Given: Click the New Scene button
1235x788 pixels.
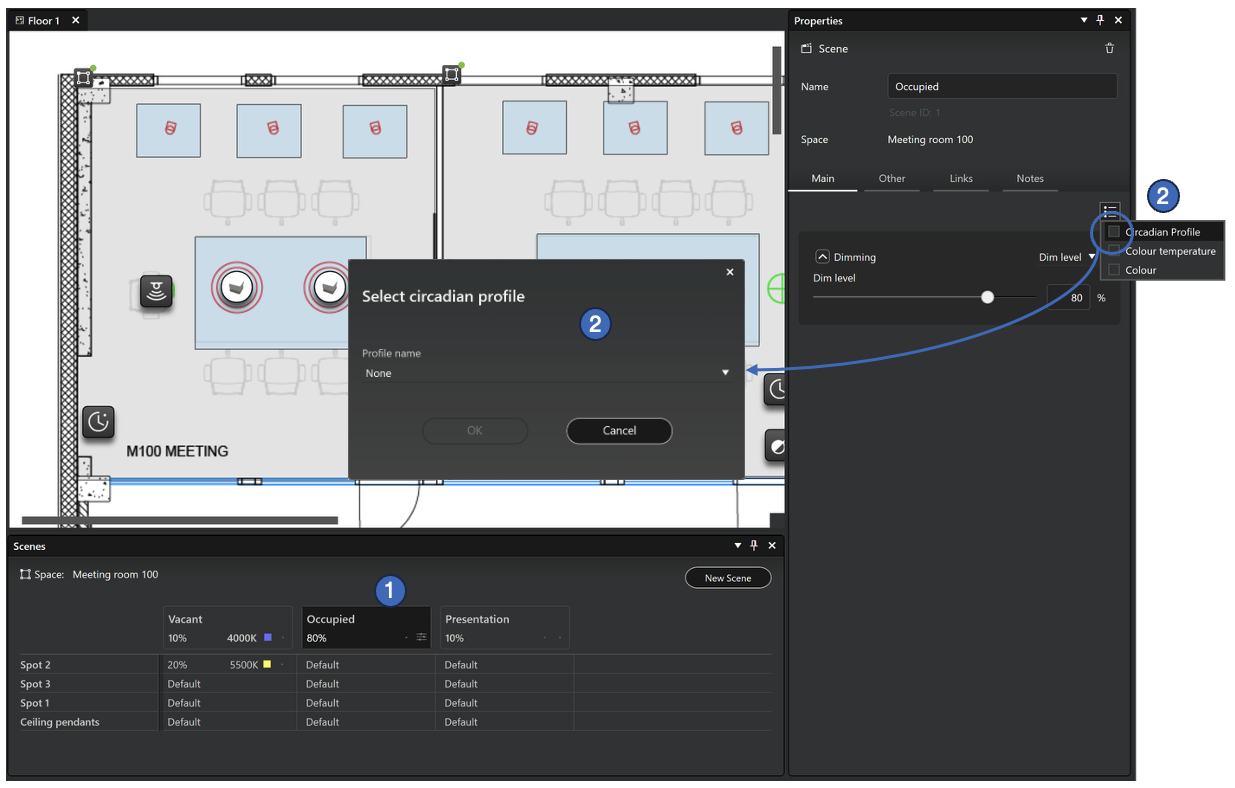Looking at the screenshot, I should click(727, 578).
